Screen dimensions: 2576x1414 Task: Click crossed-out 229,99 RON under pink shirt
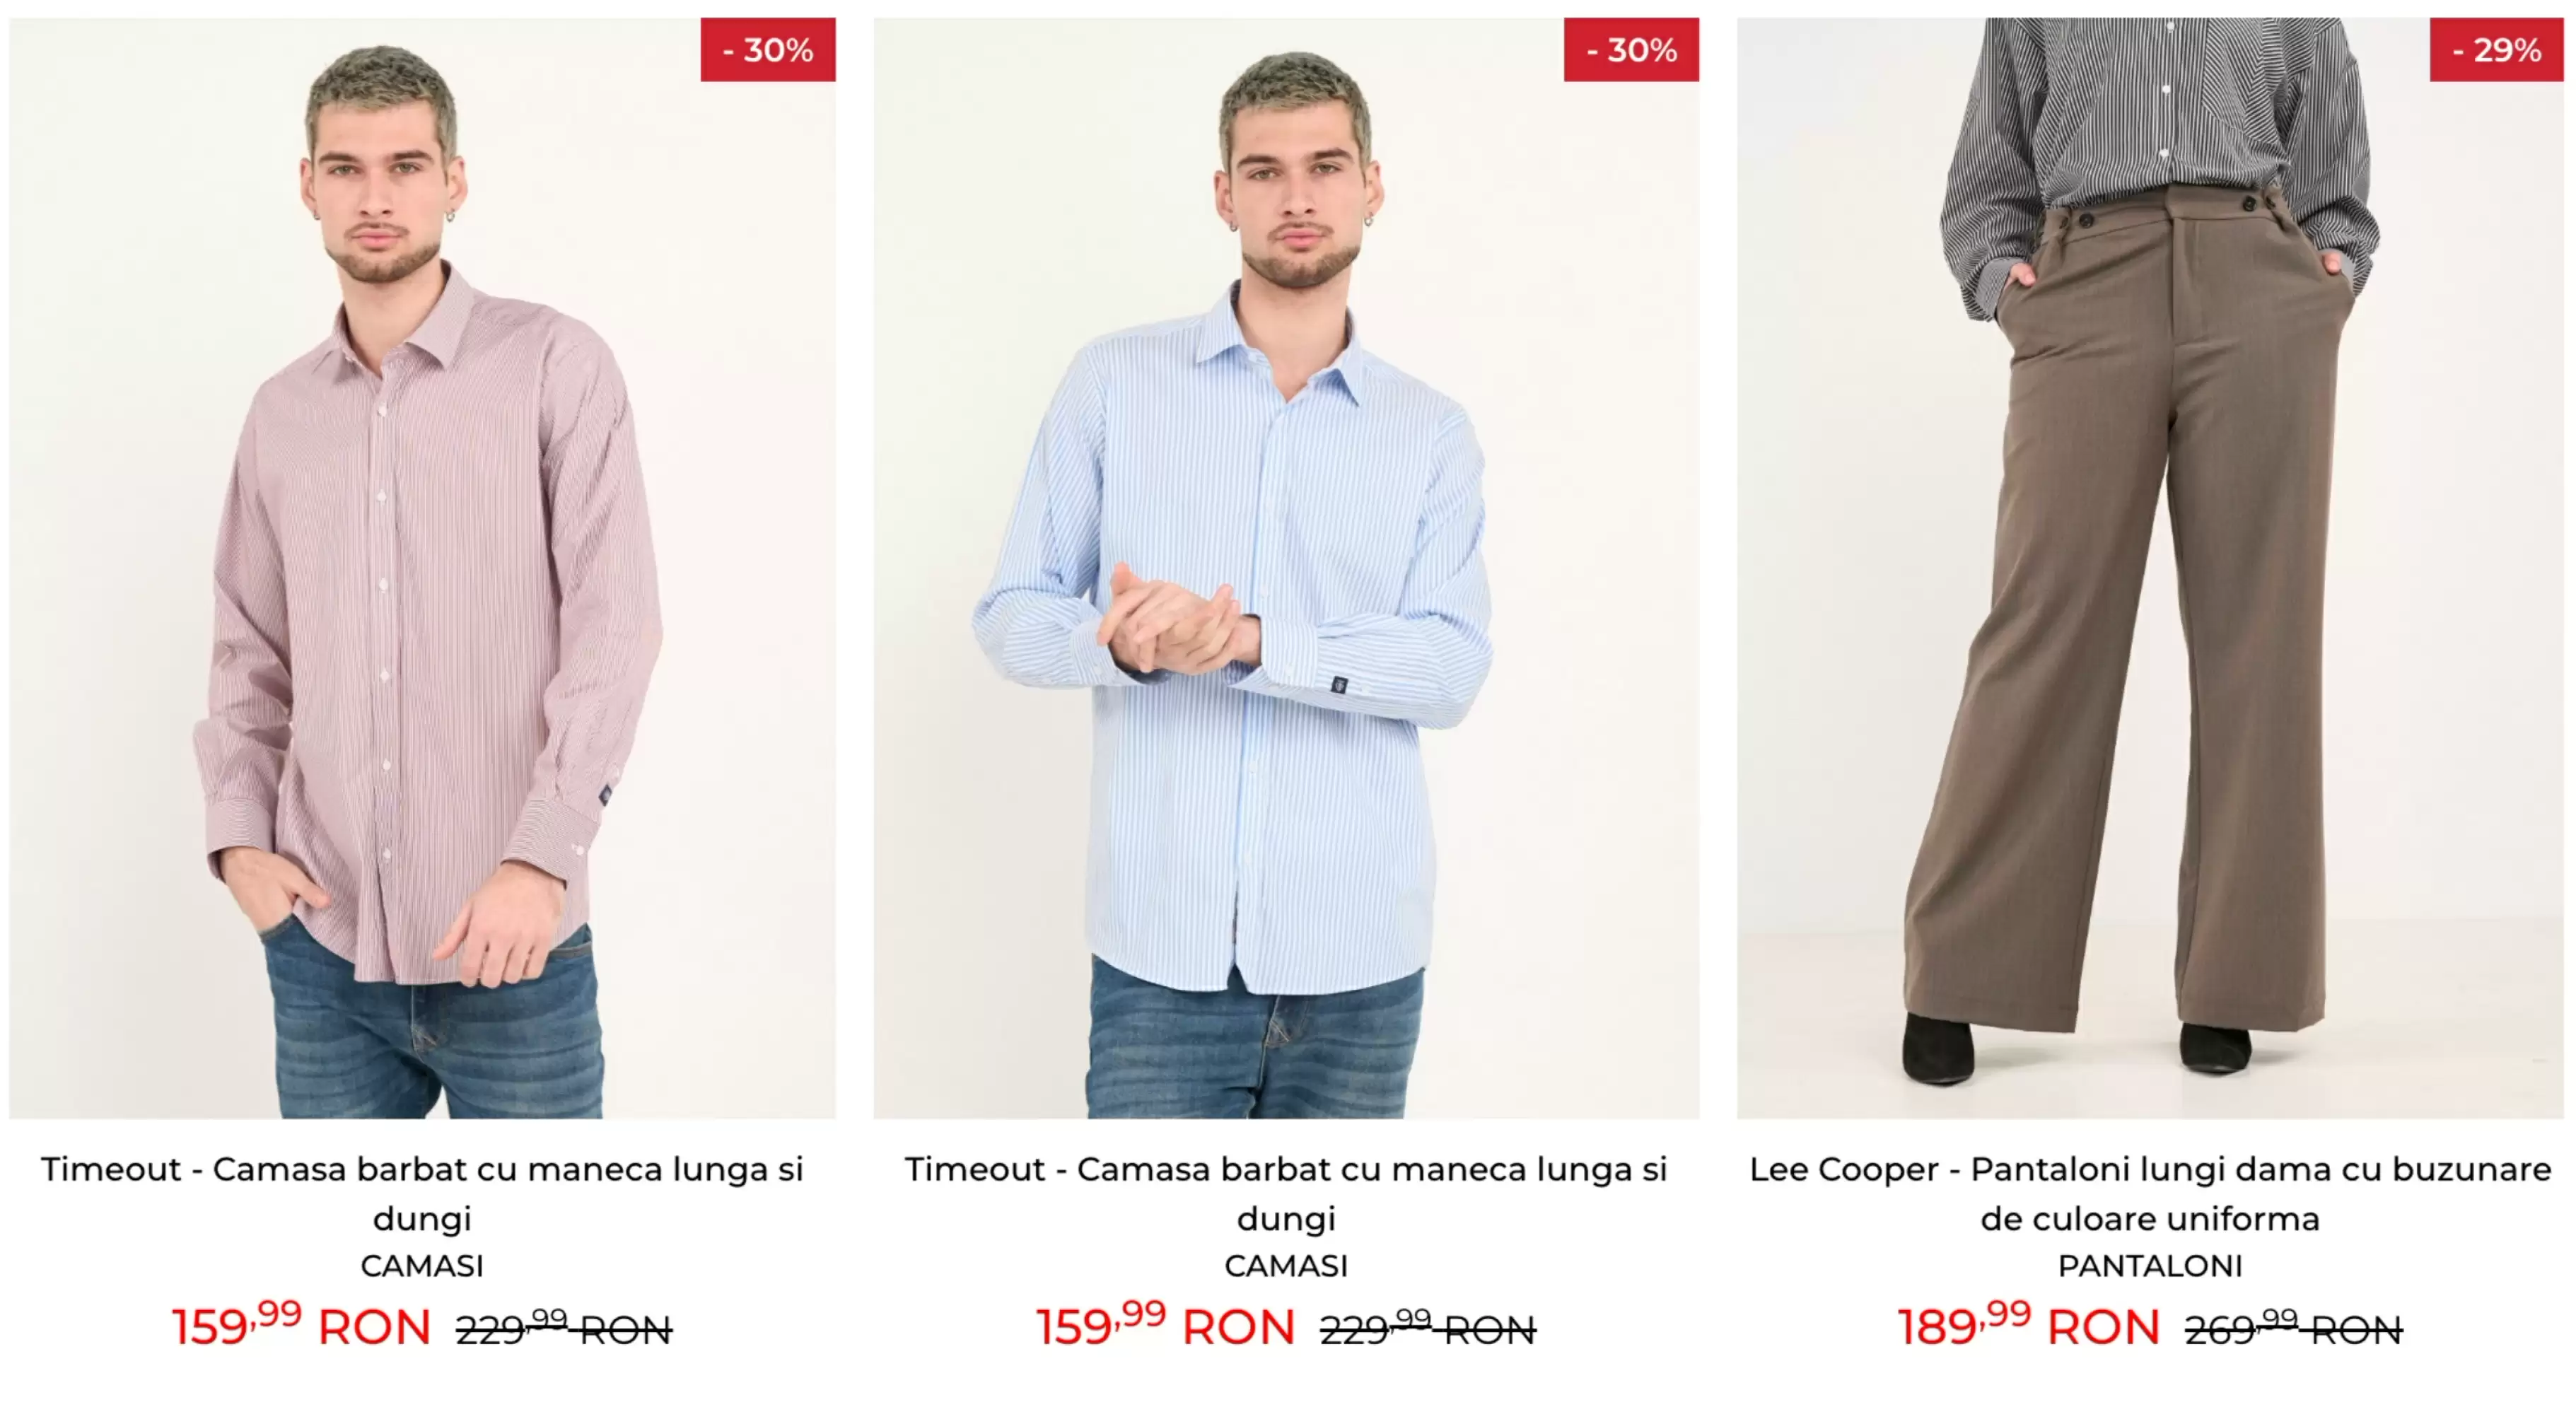564,1329
